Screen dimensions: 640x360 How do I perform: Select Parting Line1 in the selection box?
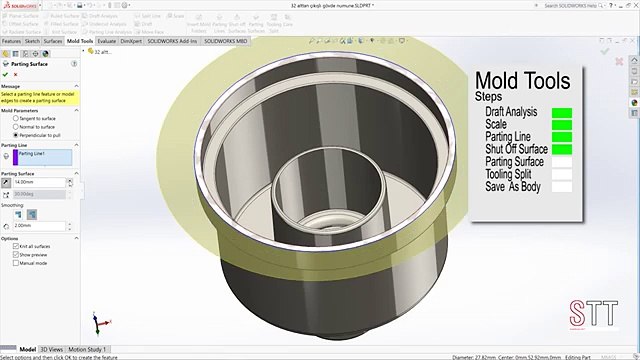[31, 153]
